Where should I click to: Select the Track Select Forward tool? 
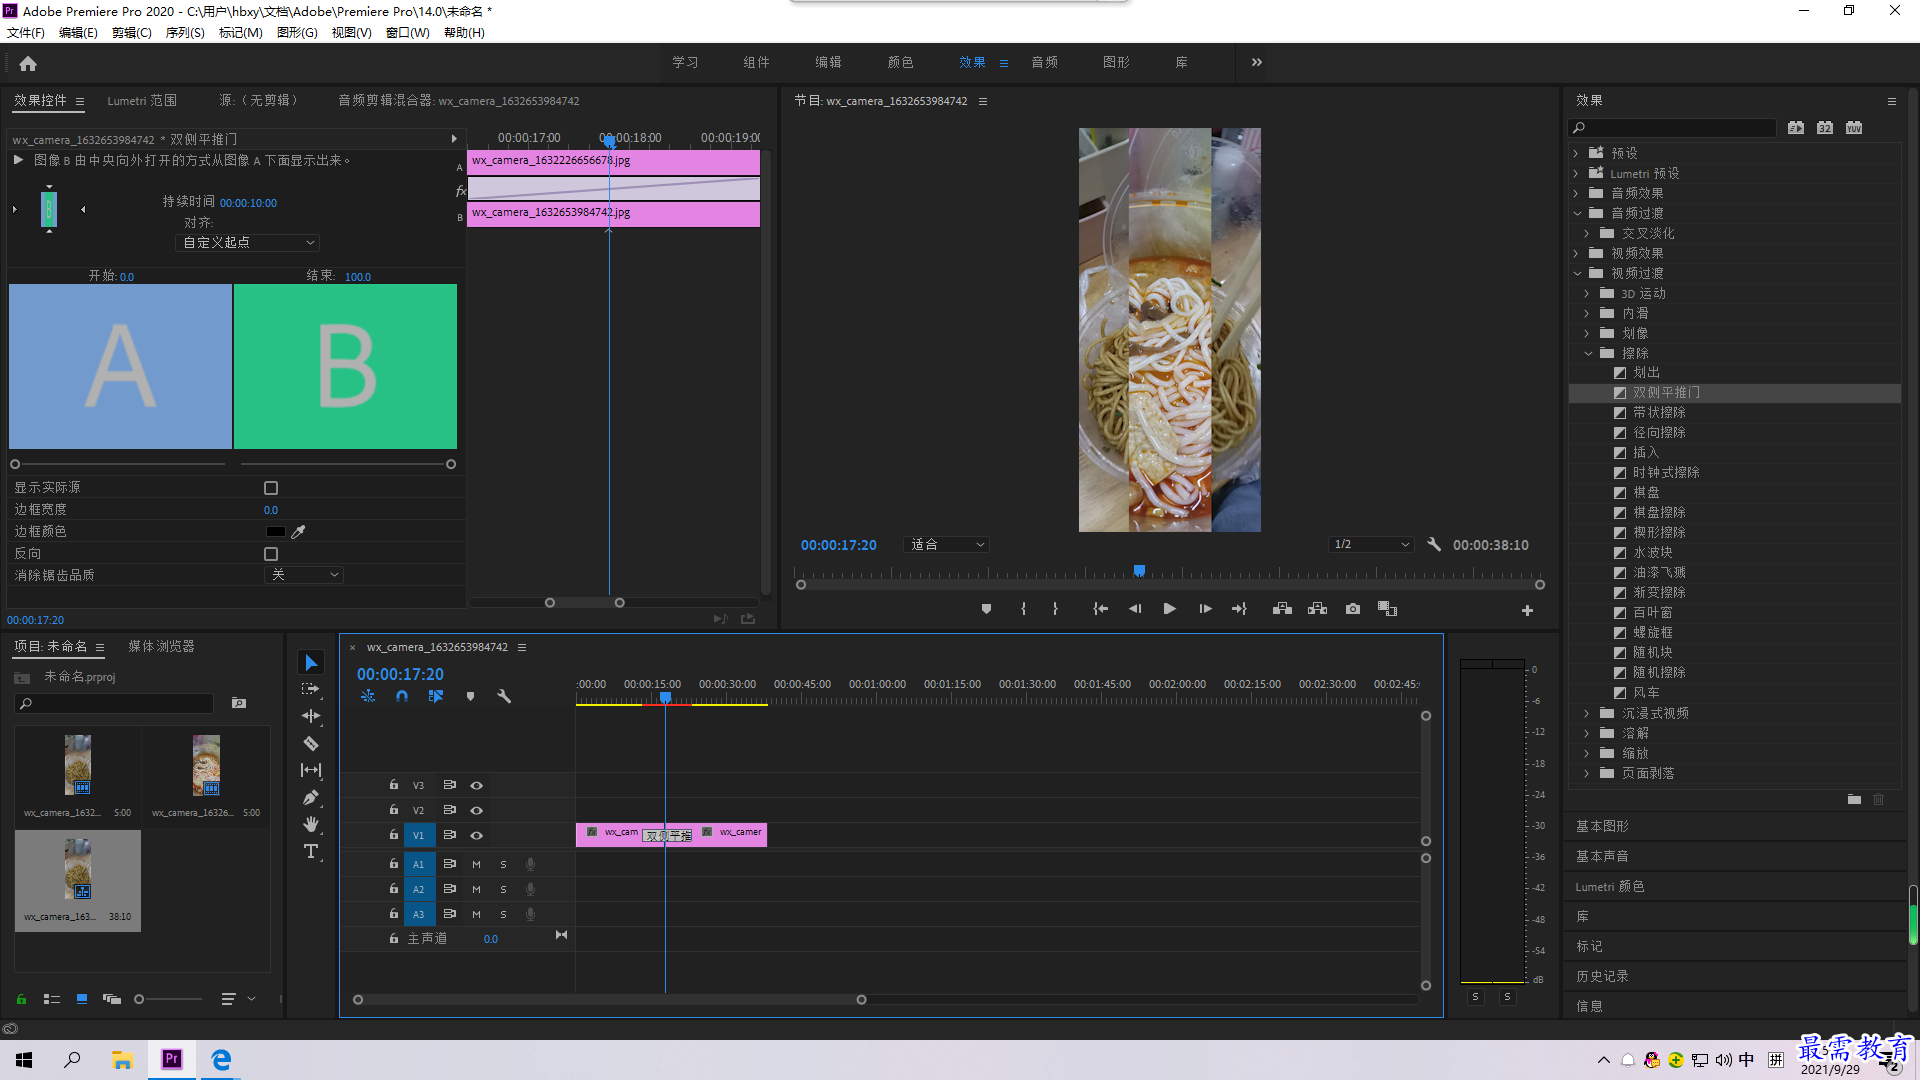(311, 689)
